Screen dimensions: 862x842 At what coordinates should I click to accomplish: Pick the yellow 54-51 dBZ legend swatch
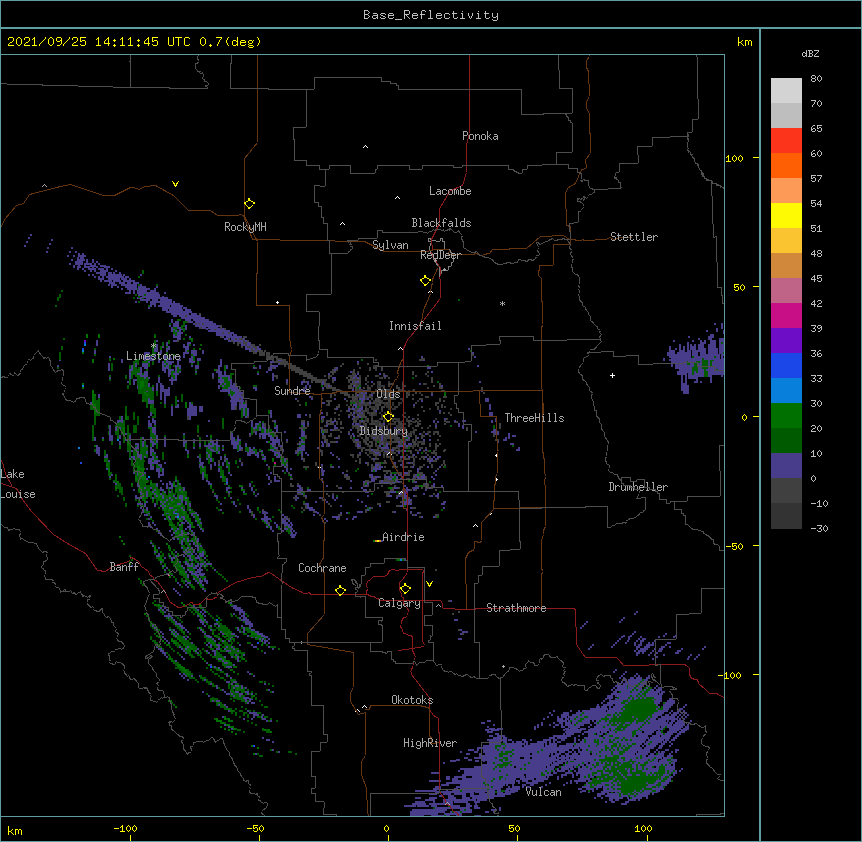tap(786, 215)
